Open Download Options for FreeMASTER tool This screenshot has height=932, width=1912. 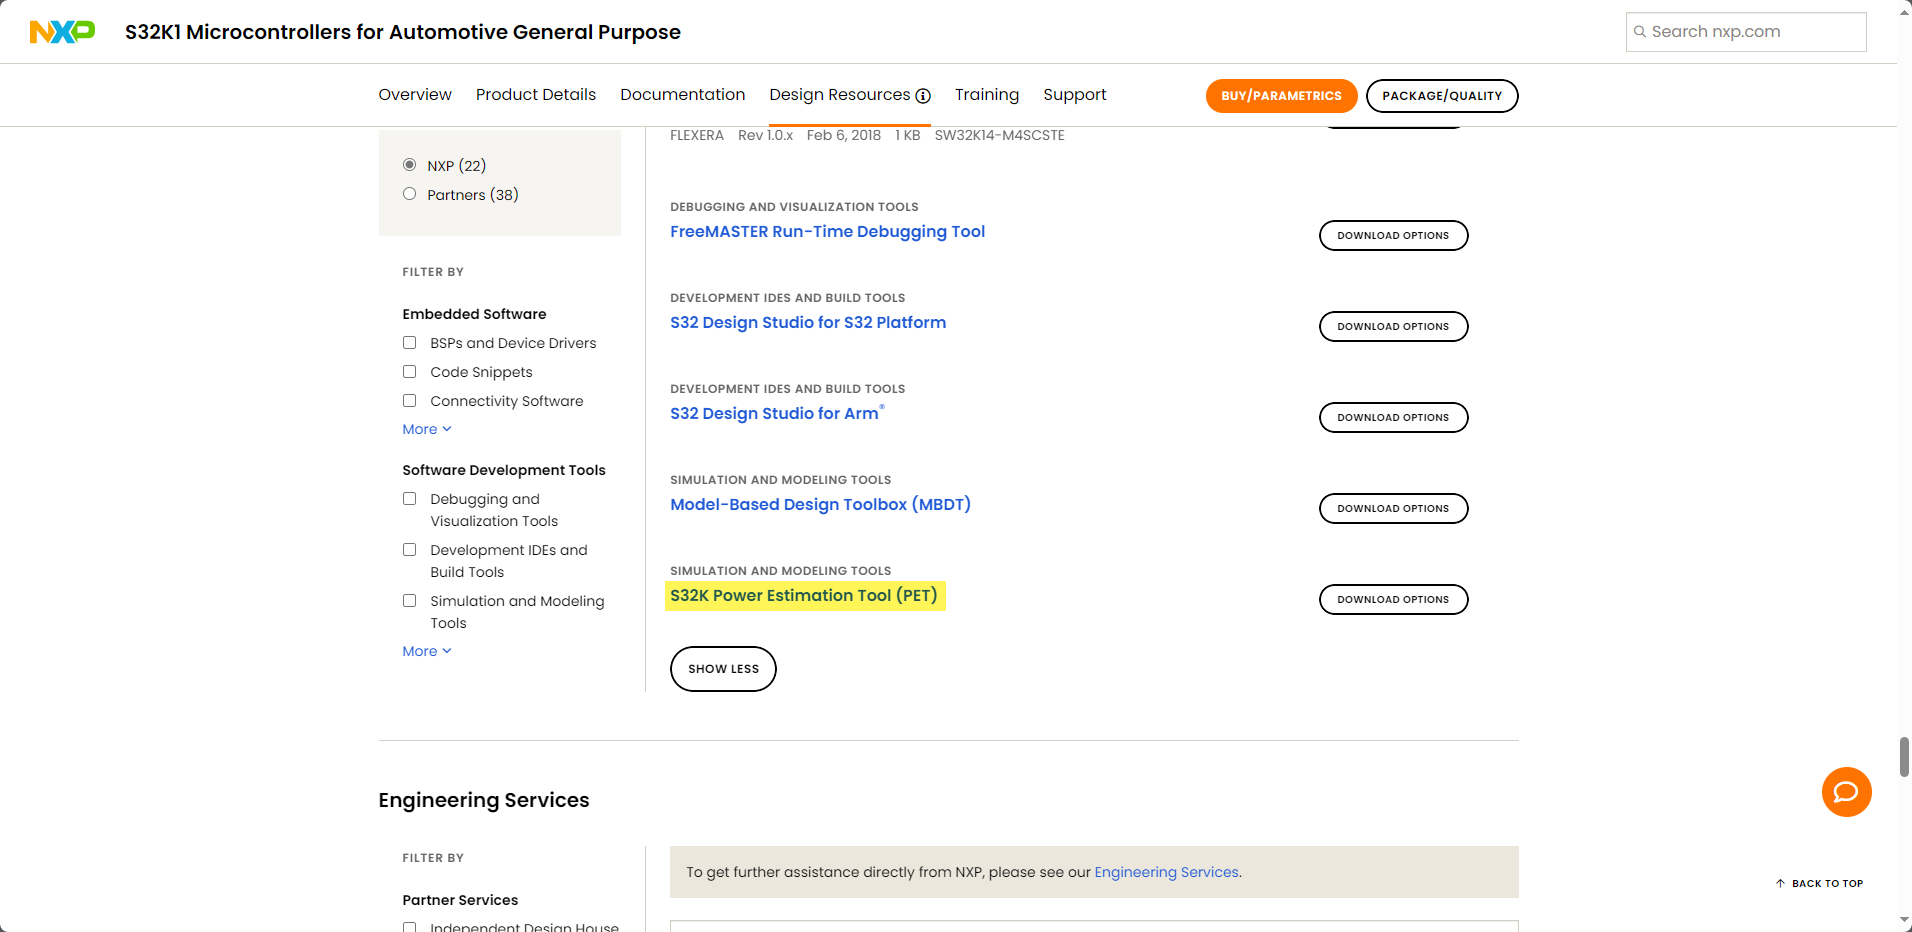coord(1393,236)
